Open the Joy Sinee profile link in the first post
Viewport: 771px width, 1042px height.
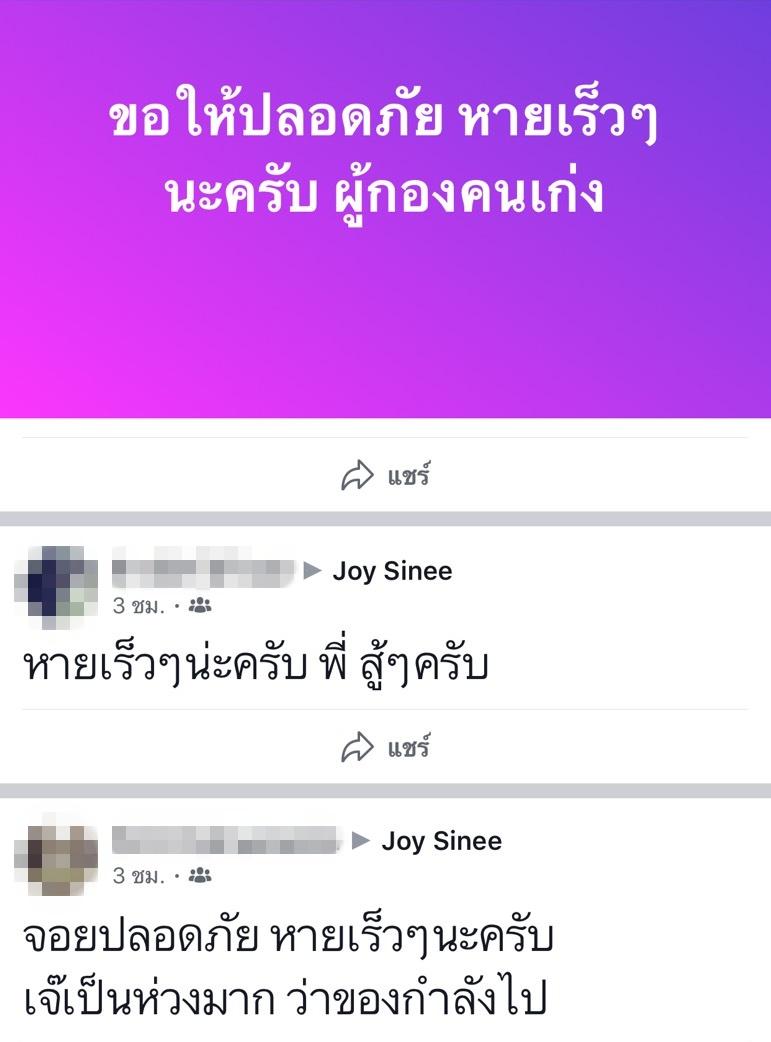(x=392, y=572)
